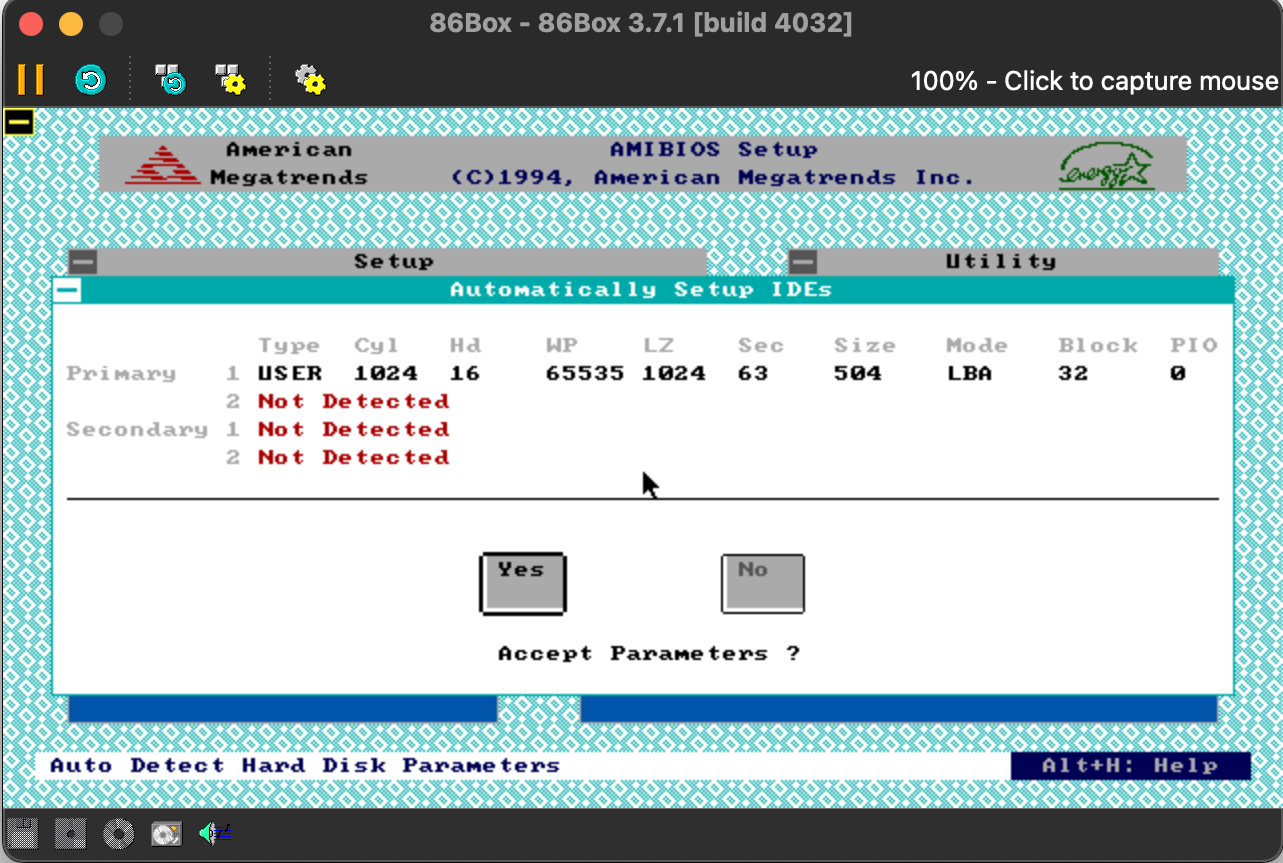
Task: Open the Automatically Setup IDEs control menu
Action: 67,290
